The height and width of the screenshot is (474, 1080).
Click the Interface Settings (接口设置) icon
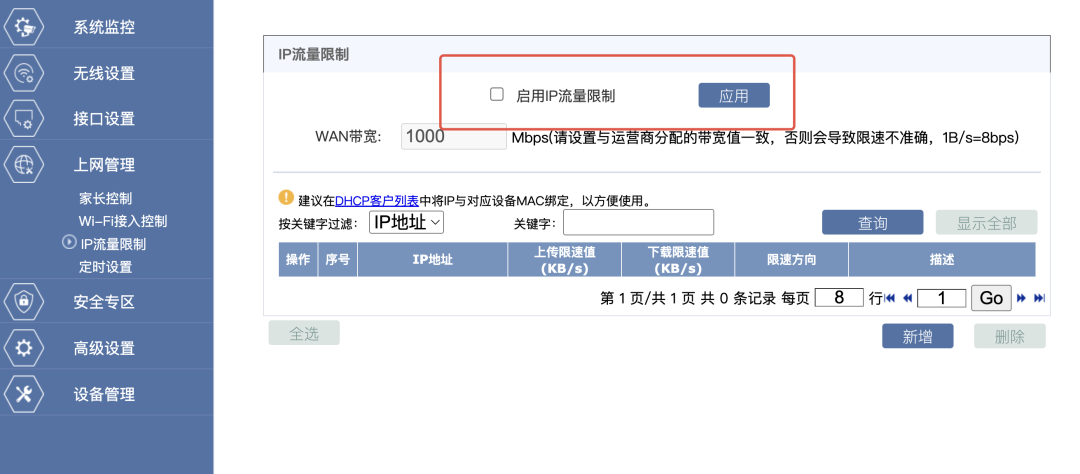pos(25,119)
